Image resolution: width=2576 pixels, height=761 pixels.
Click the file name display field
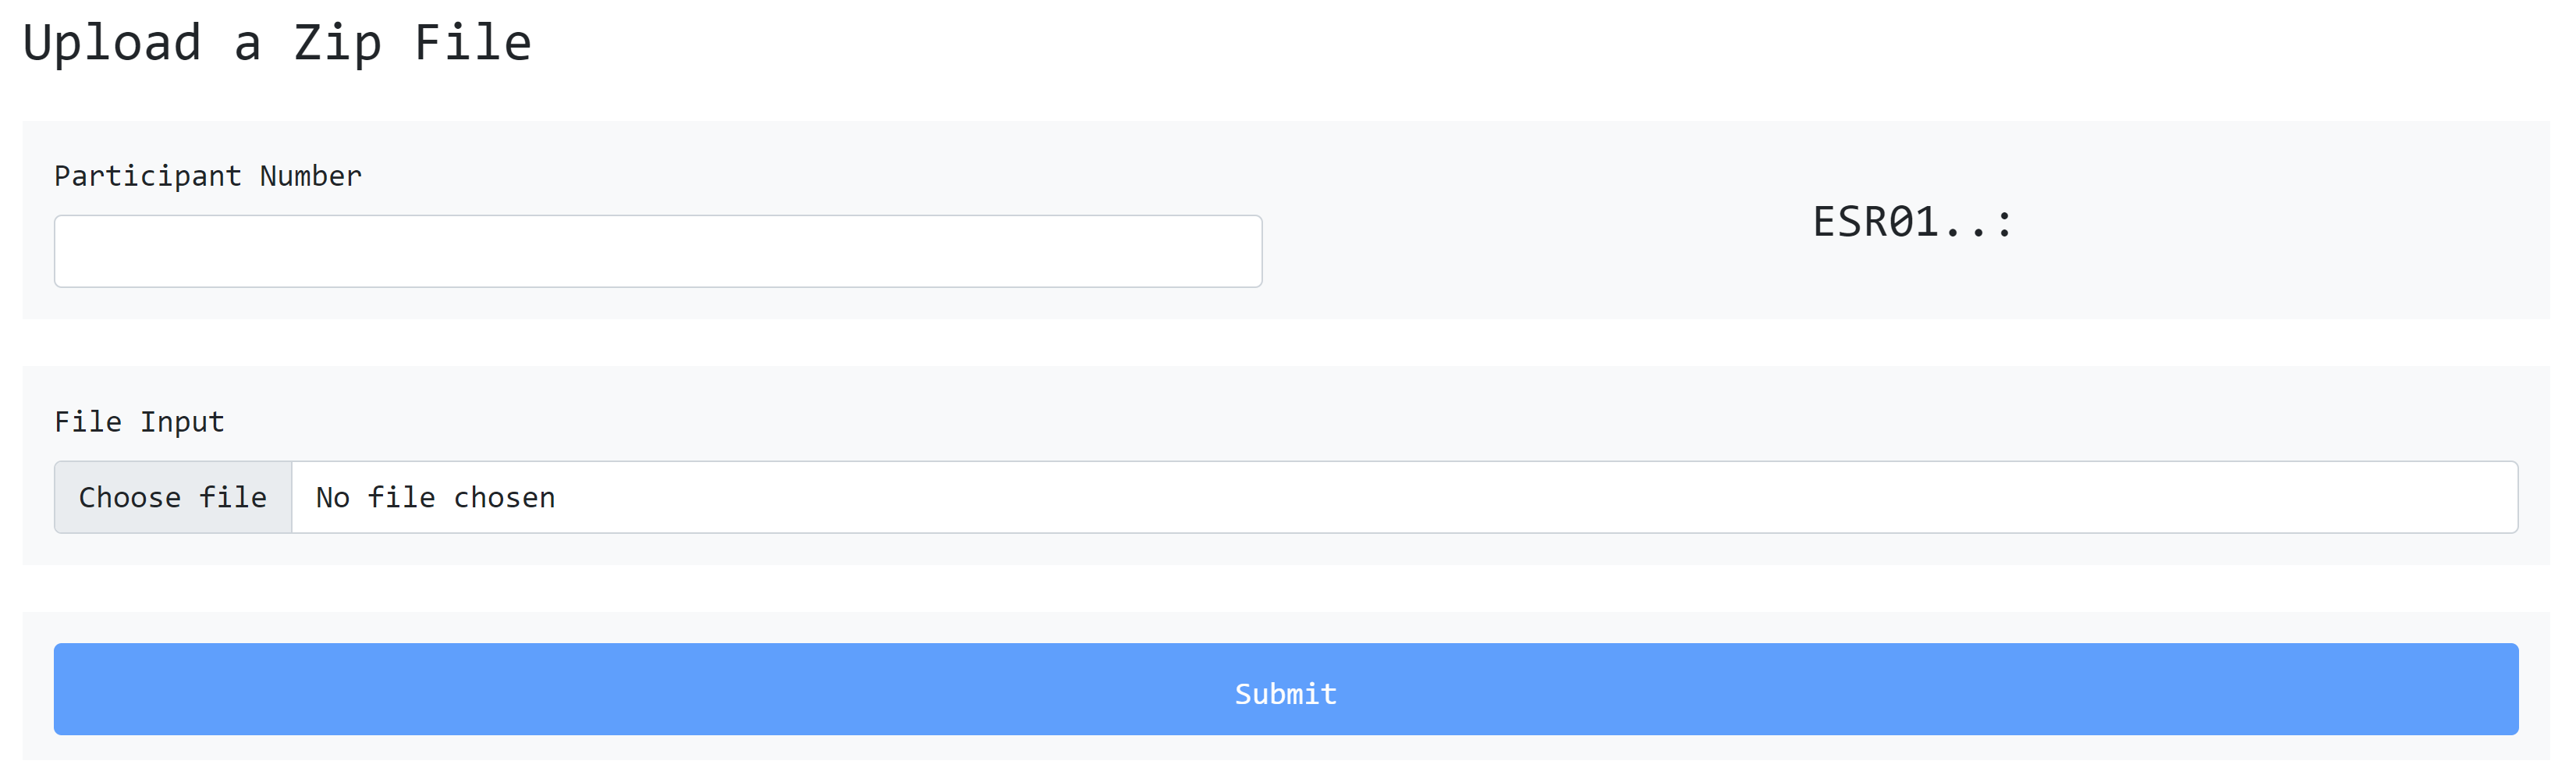(x=1400, y=497)
